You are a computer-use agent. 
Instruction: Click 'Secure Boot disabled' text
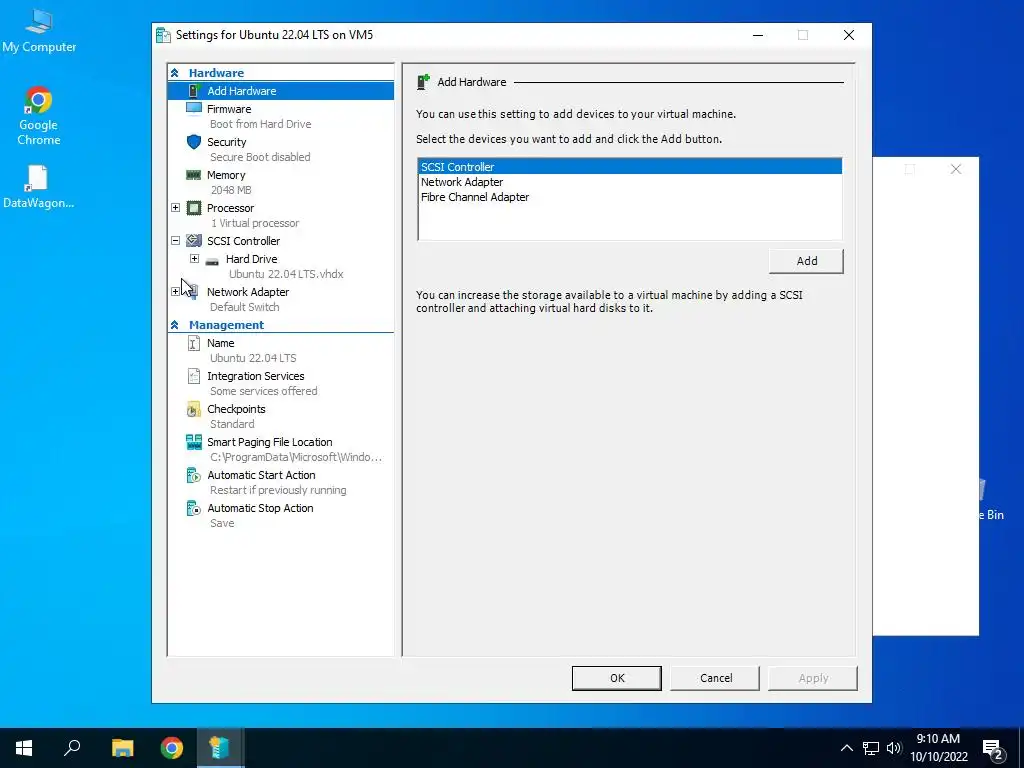pyautogui.click(x=260, y=157)
